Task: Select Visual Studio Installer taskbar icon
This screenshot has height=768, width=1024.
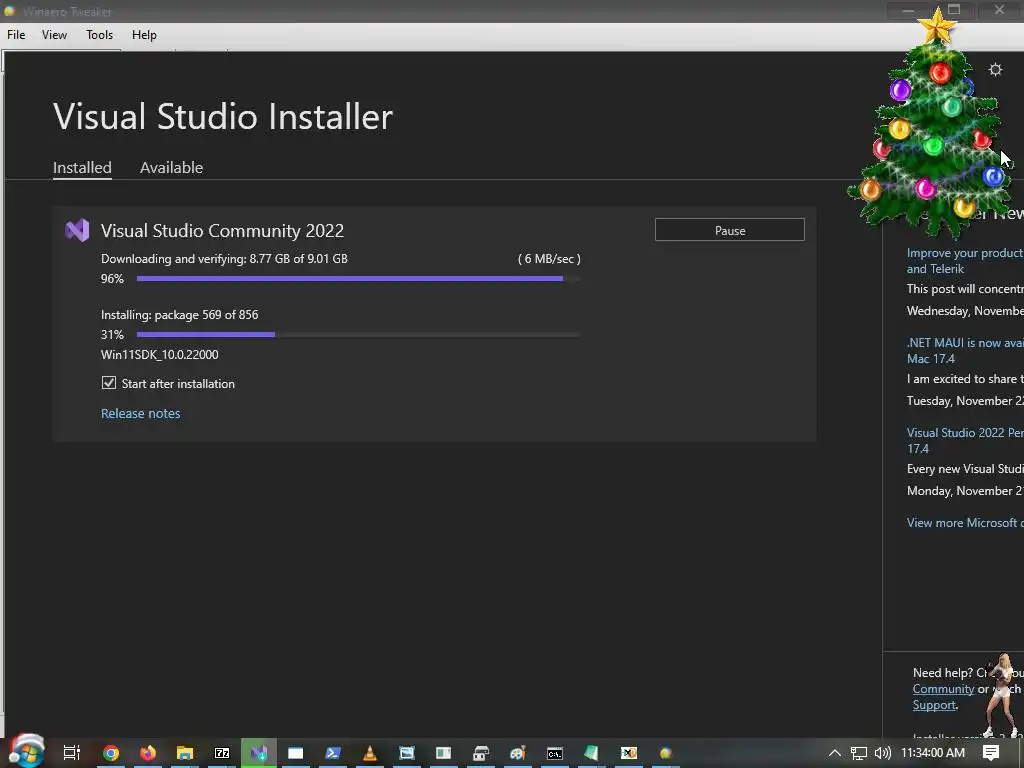Action: 259,753
